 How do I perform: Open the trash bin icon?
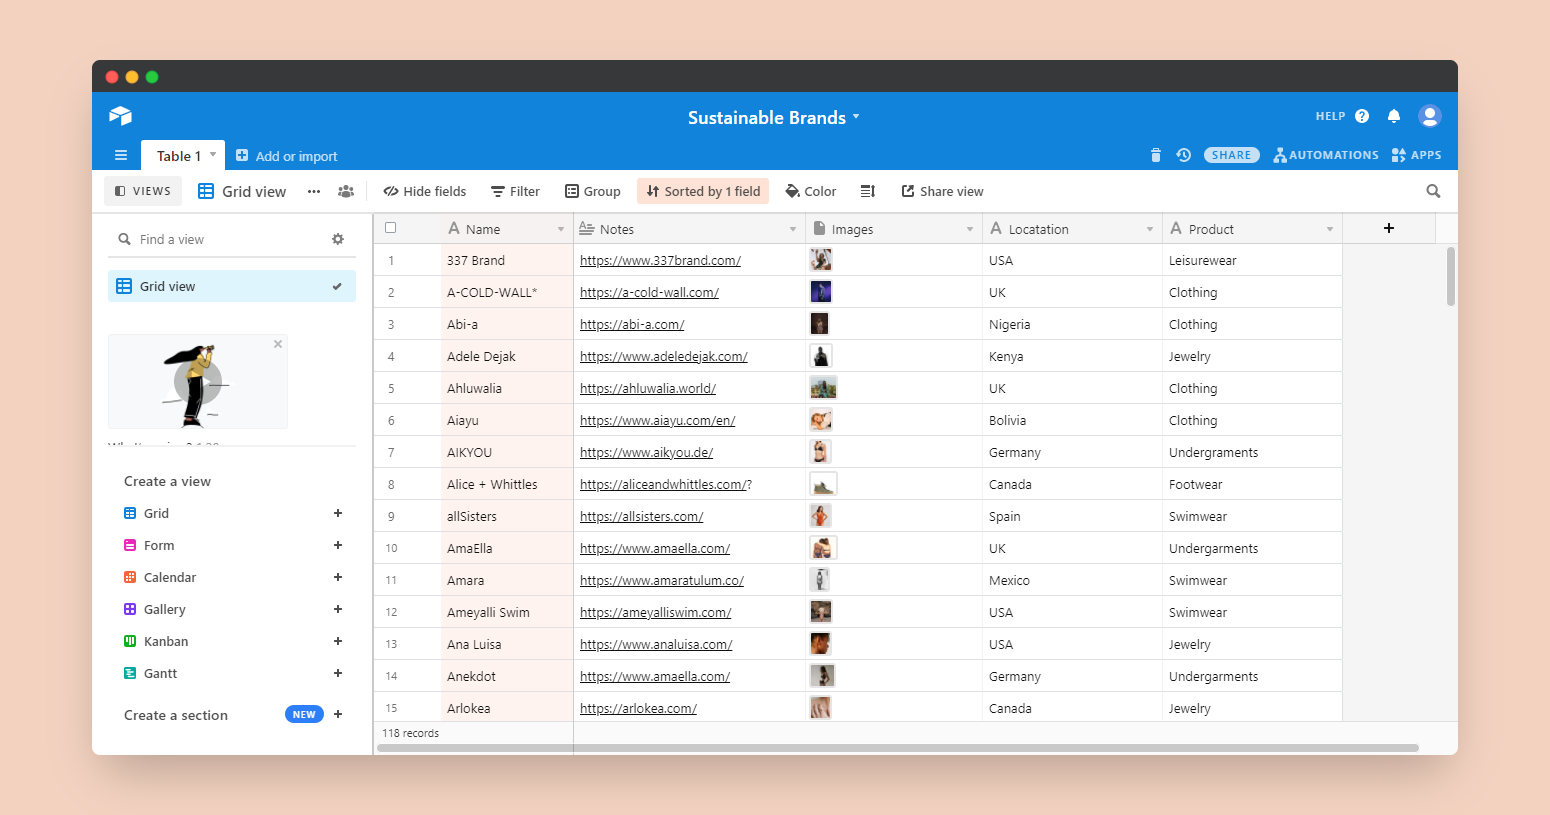tap(1156, 155)
